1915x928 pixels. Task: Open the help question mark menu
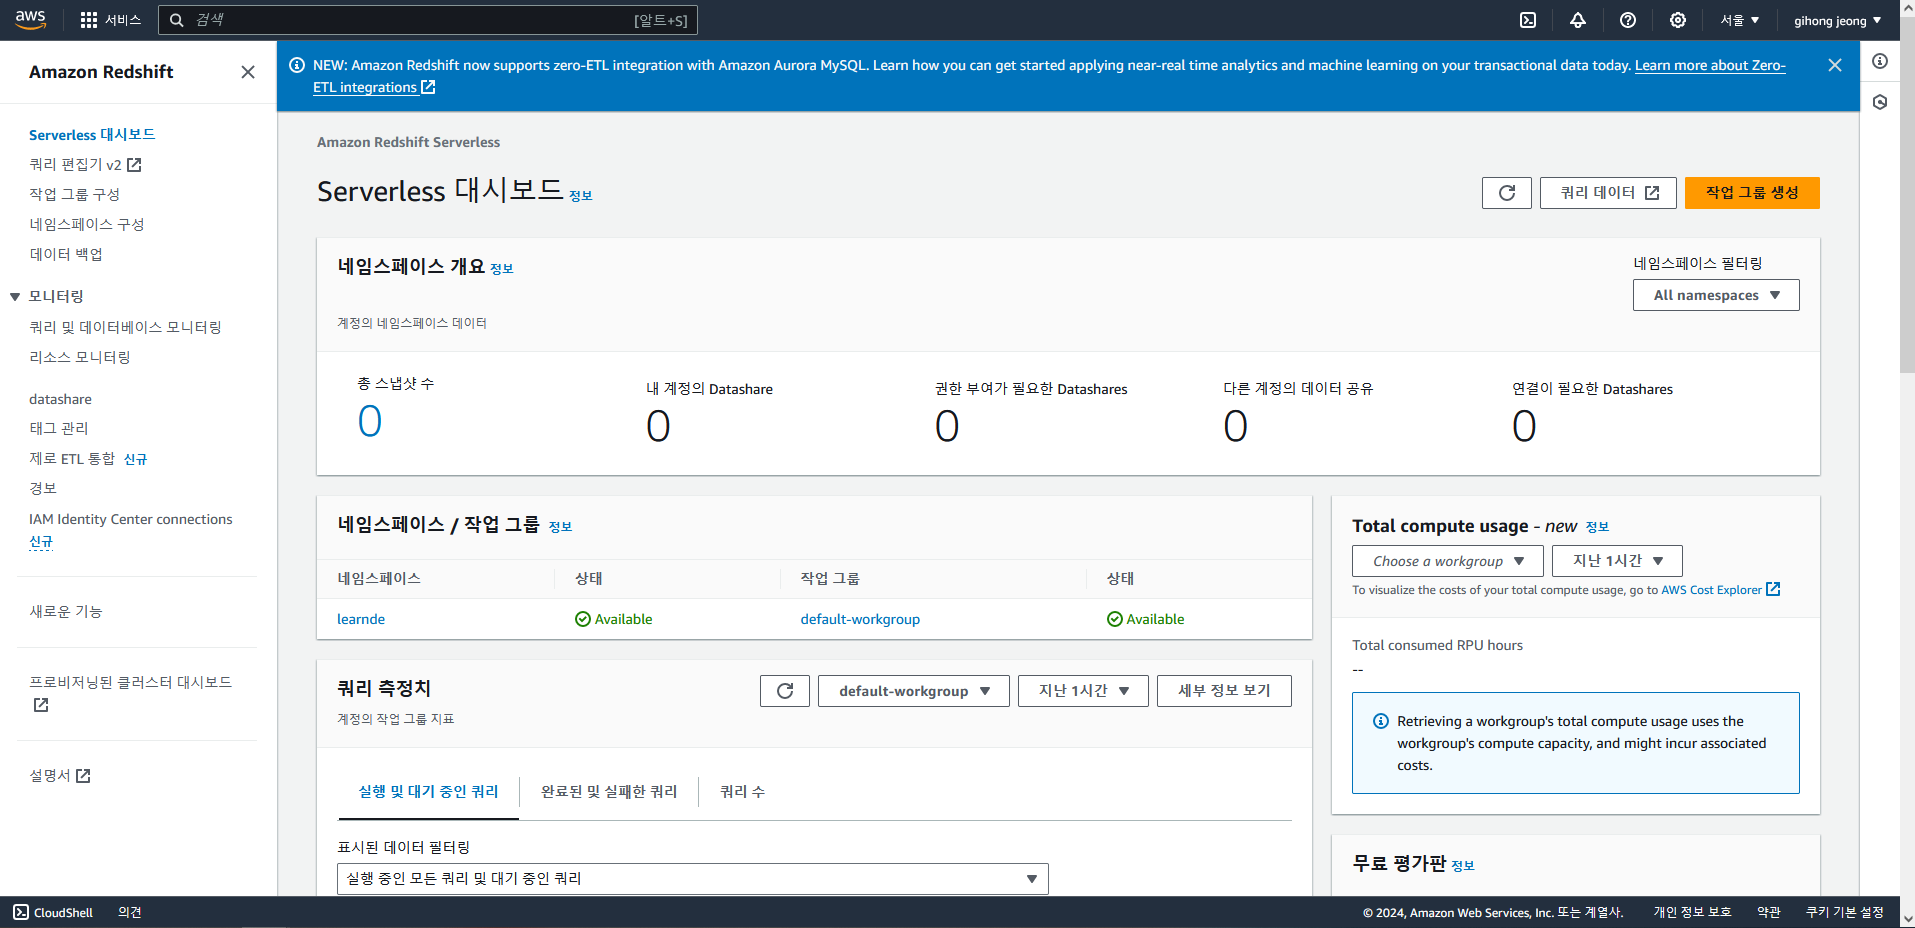(x=1628, y=20)
